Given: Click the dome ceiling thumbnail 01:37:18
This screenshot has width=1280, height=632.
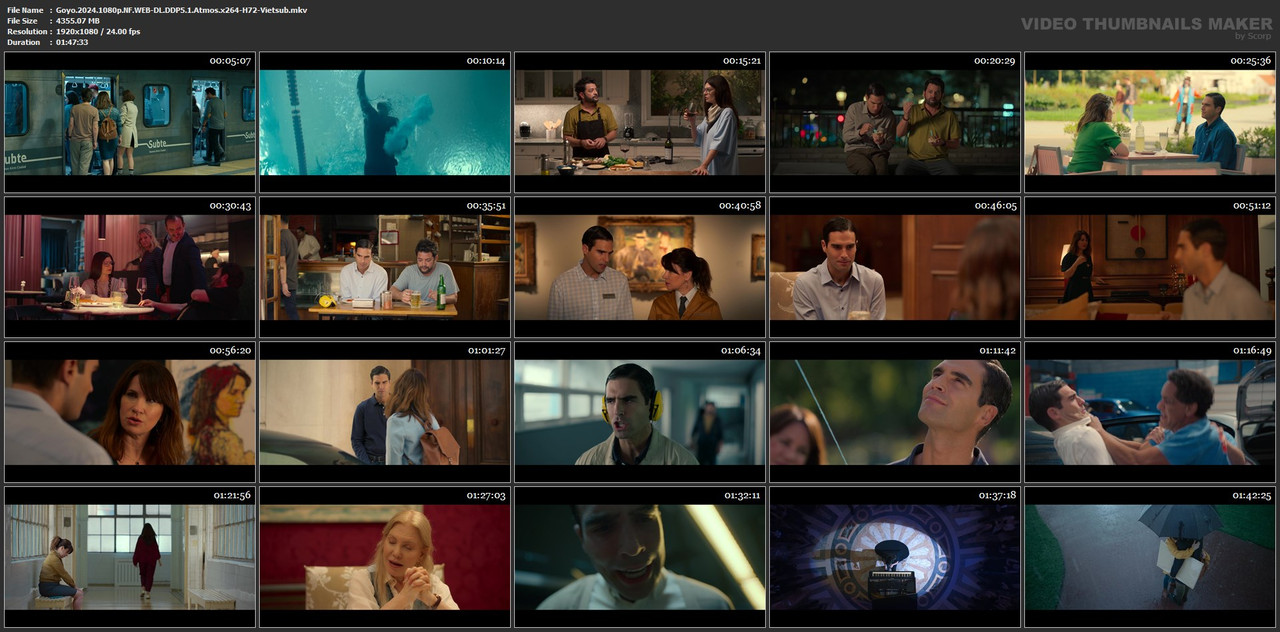Looking at the screenshot, I should pos(895,557).
